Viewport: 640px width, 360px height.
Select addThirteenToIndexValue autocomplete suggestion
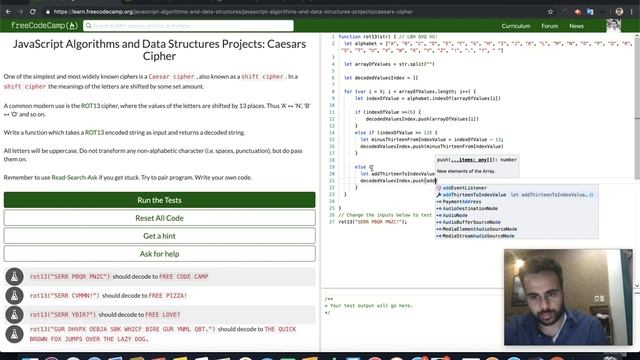[x=517, y=195]
